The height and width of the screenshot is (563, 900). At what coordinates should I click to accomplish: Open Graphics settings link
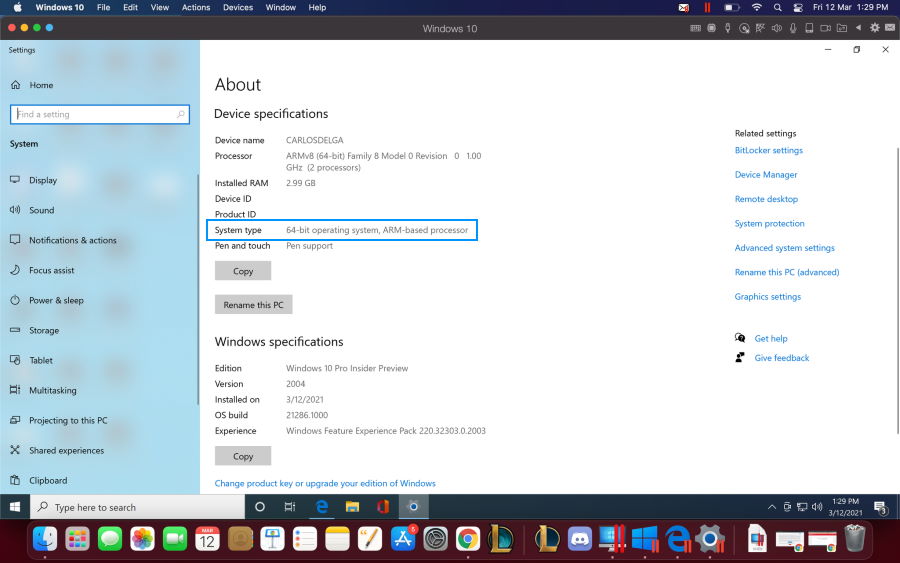[x=767, y=297]
